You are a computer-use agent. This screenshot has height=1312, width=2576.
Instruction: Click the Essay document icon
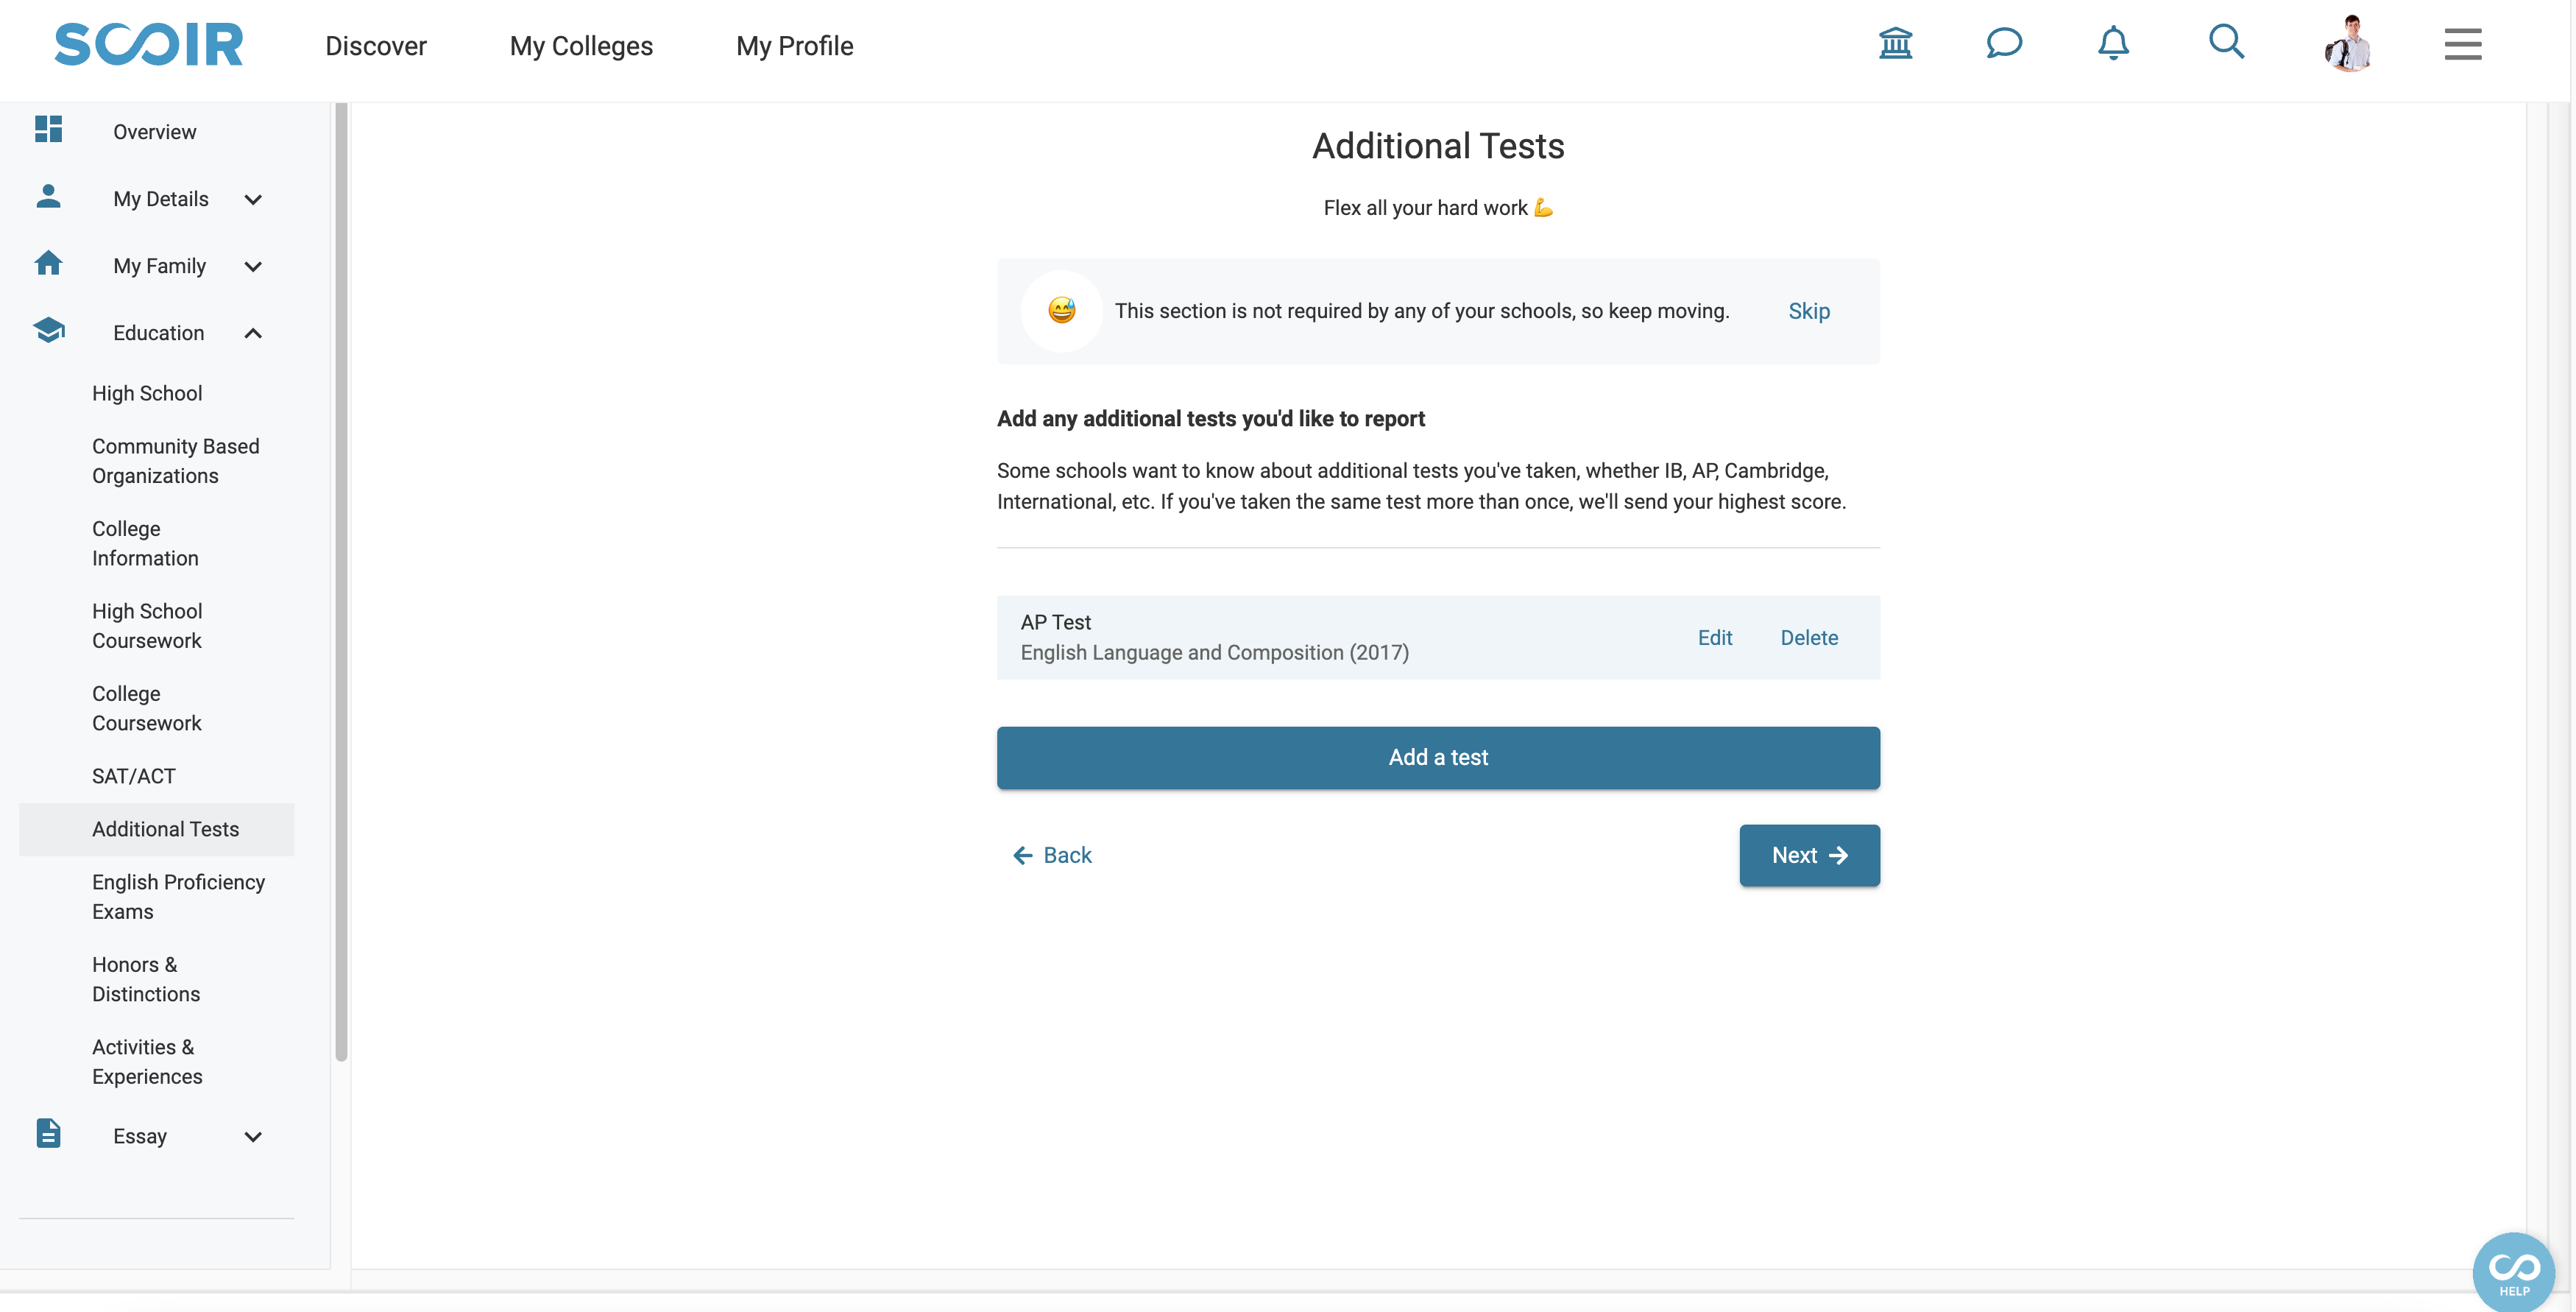48,1133
